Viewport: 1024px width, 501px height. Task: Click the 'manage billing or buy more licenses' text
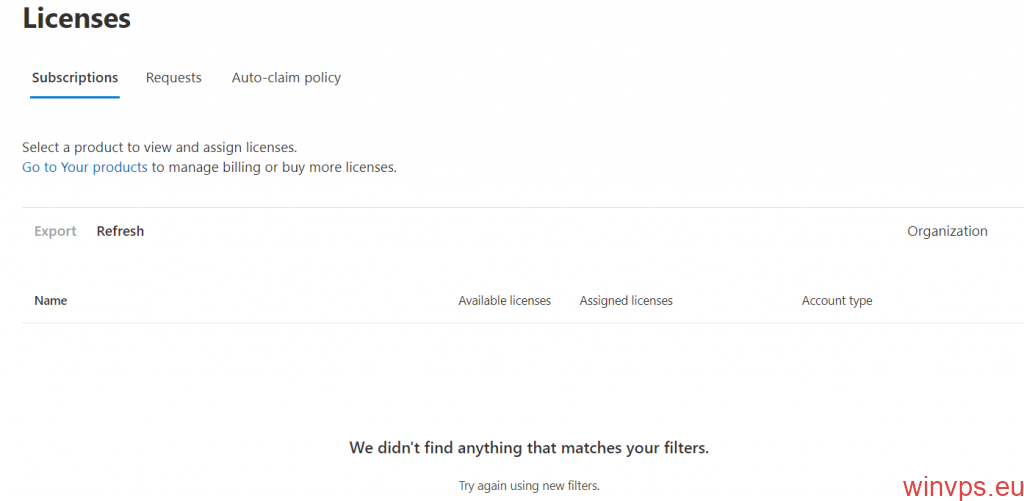pyautogui.click(x=274, y=167)
